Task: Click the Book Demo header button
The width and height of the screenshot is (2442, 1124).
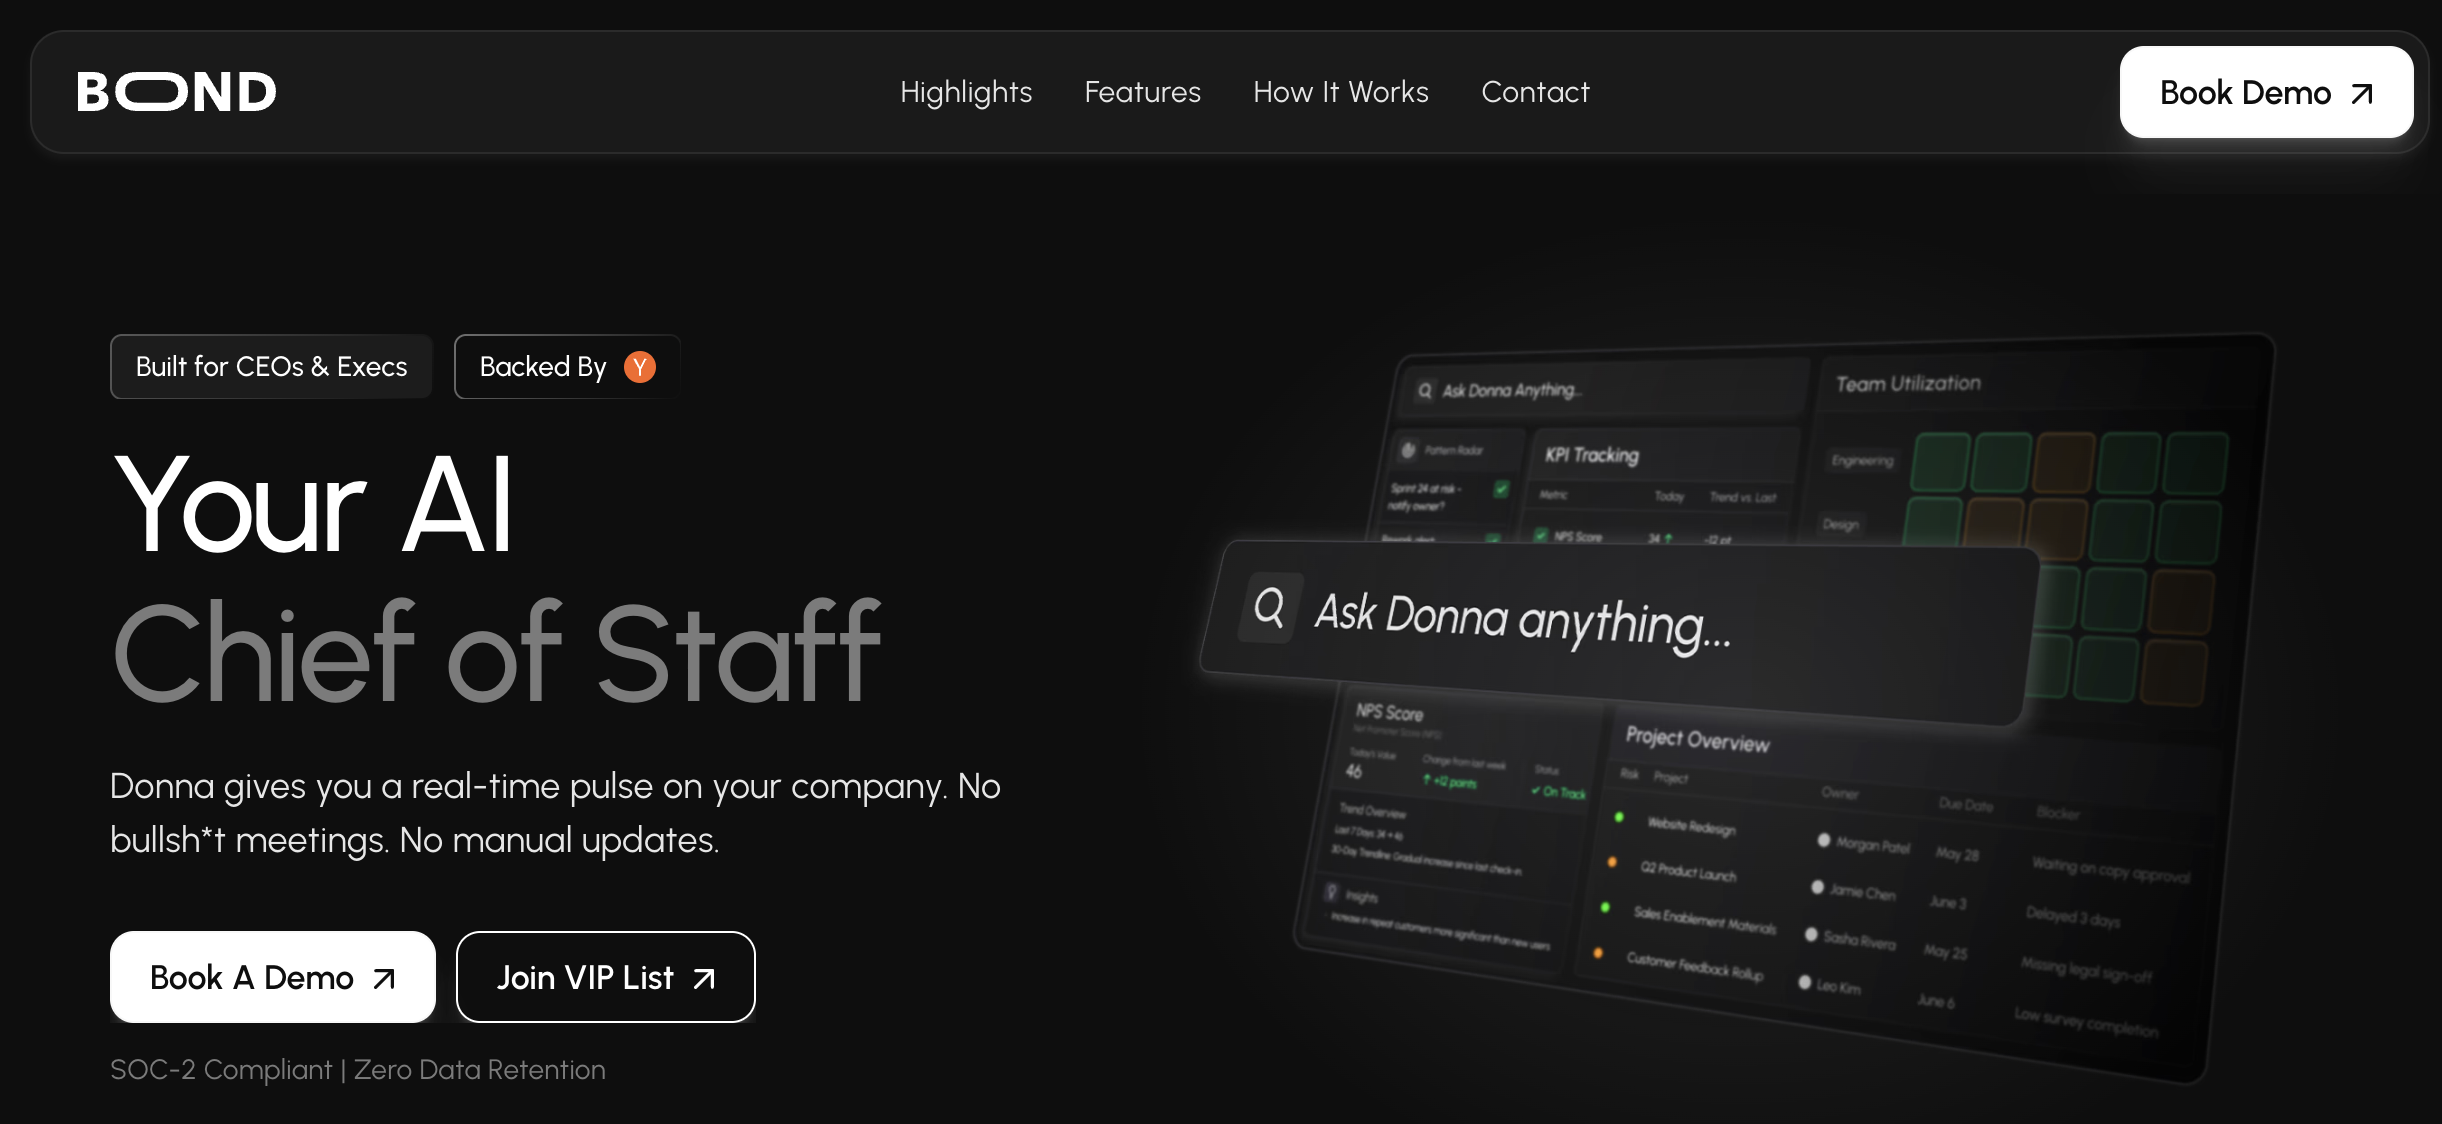Action: click(2266, 92)
